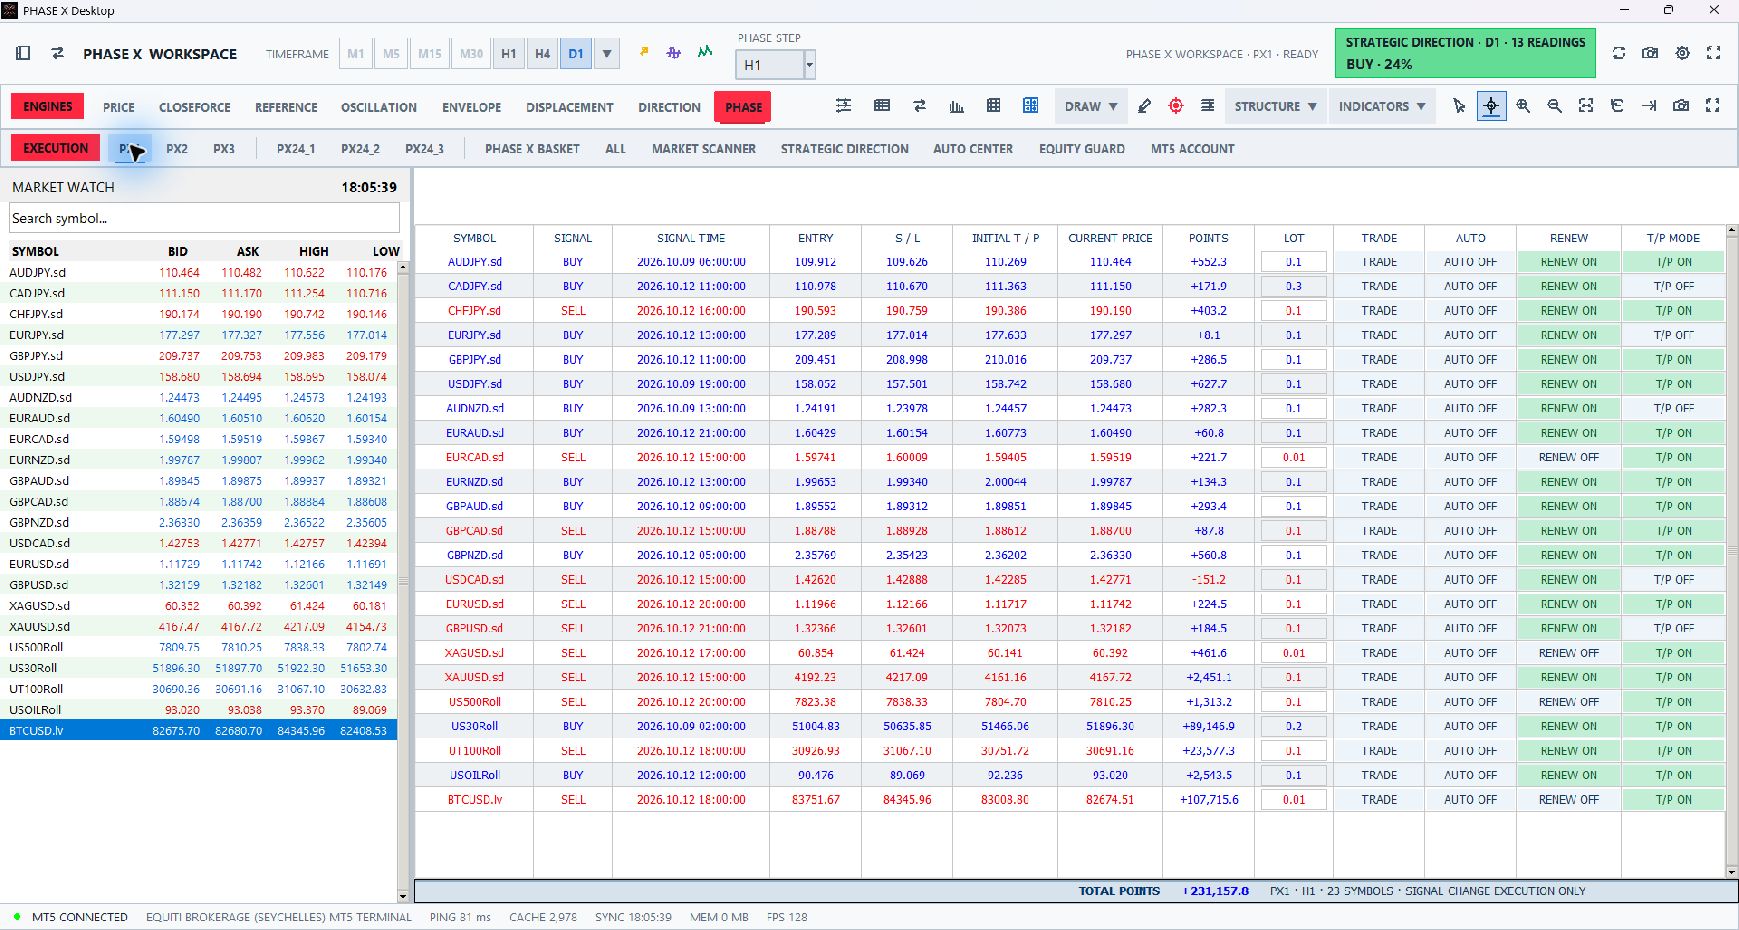This screenshot has width=1739, height=930.
Task: Open the timeframe dropdown arrow beside D1
Action: pyautogui.click(x=607, y=54)
